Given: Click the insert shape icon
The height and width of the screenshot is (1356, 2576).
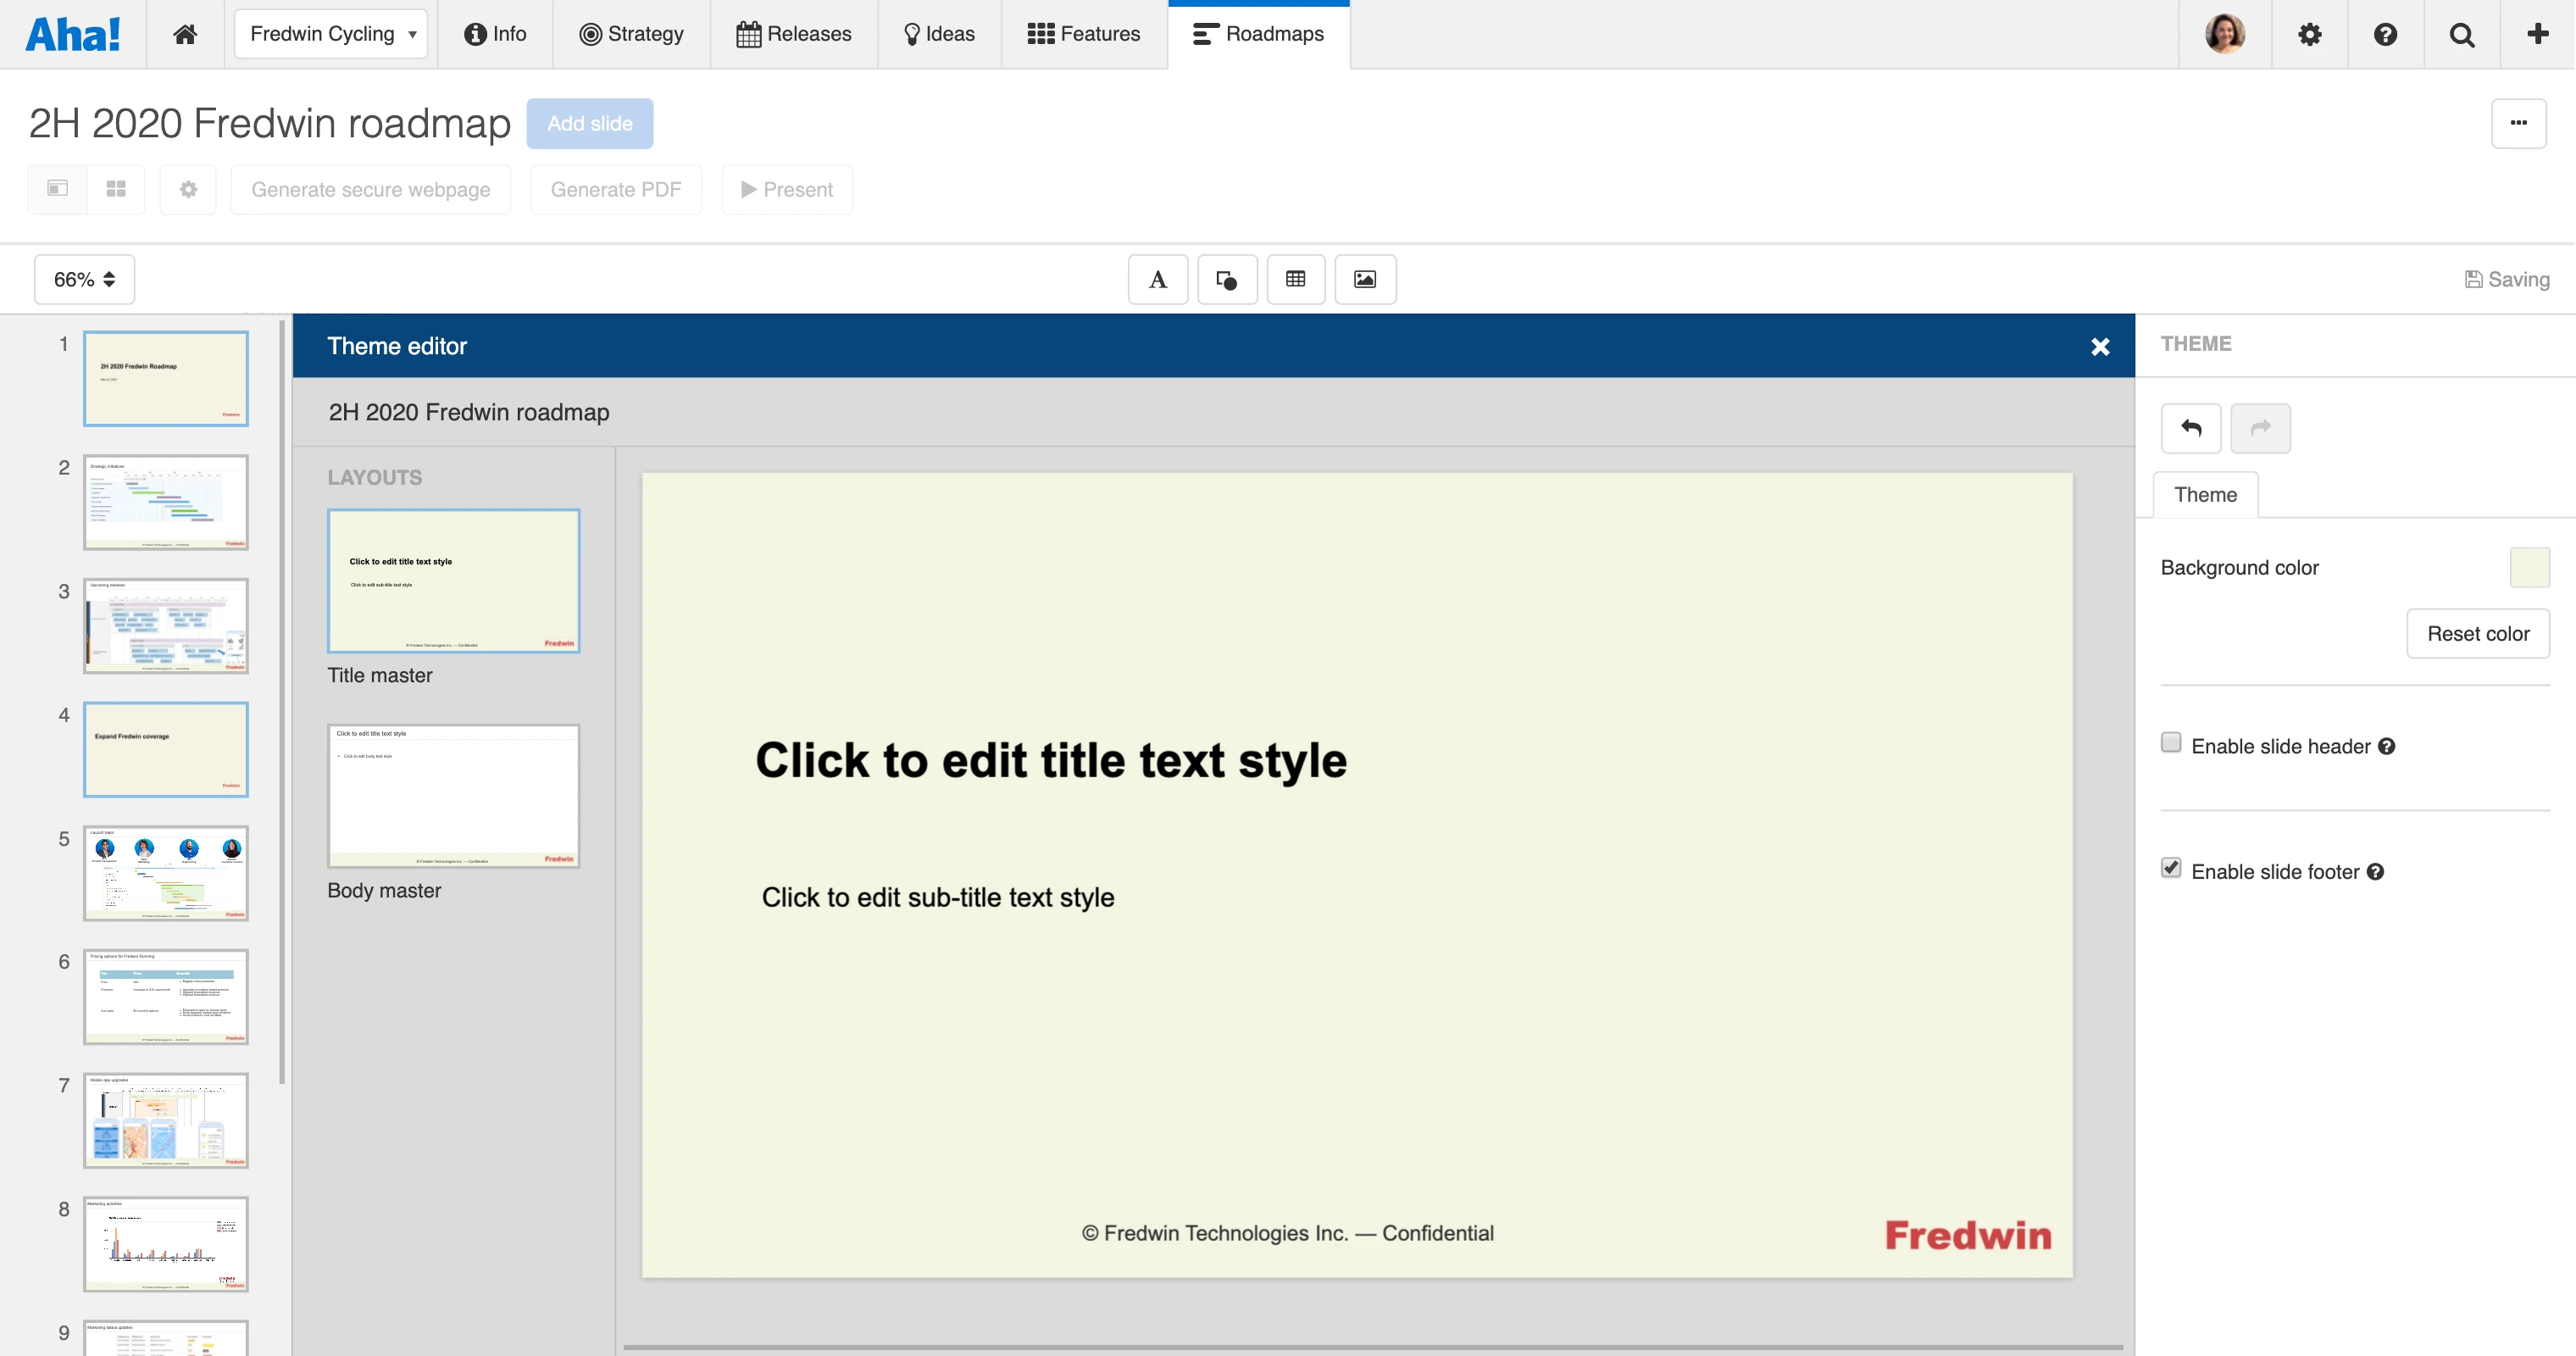Looking at the screenshot, I should pos(1227,279).
